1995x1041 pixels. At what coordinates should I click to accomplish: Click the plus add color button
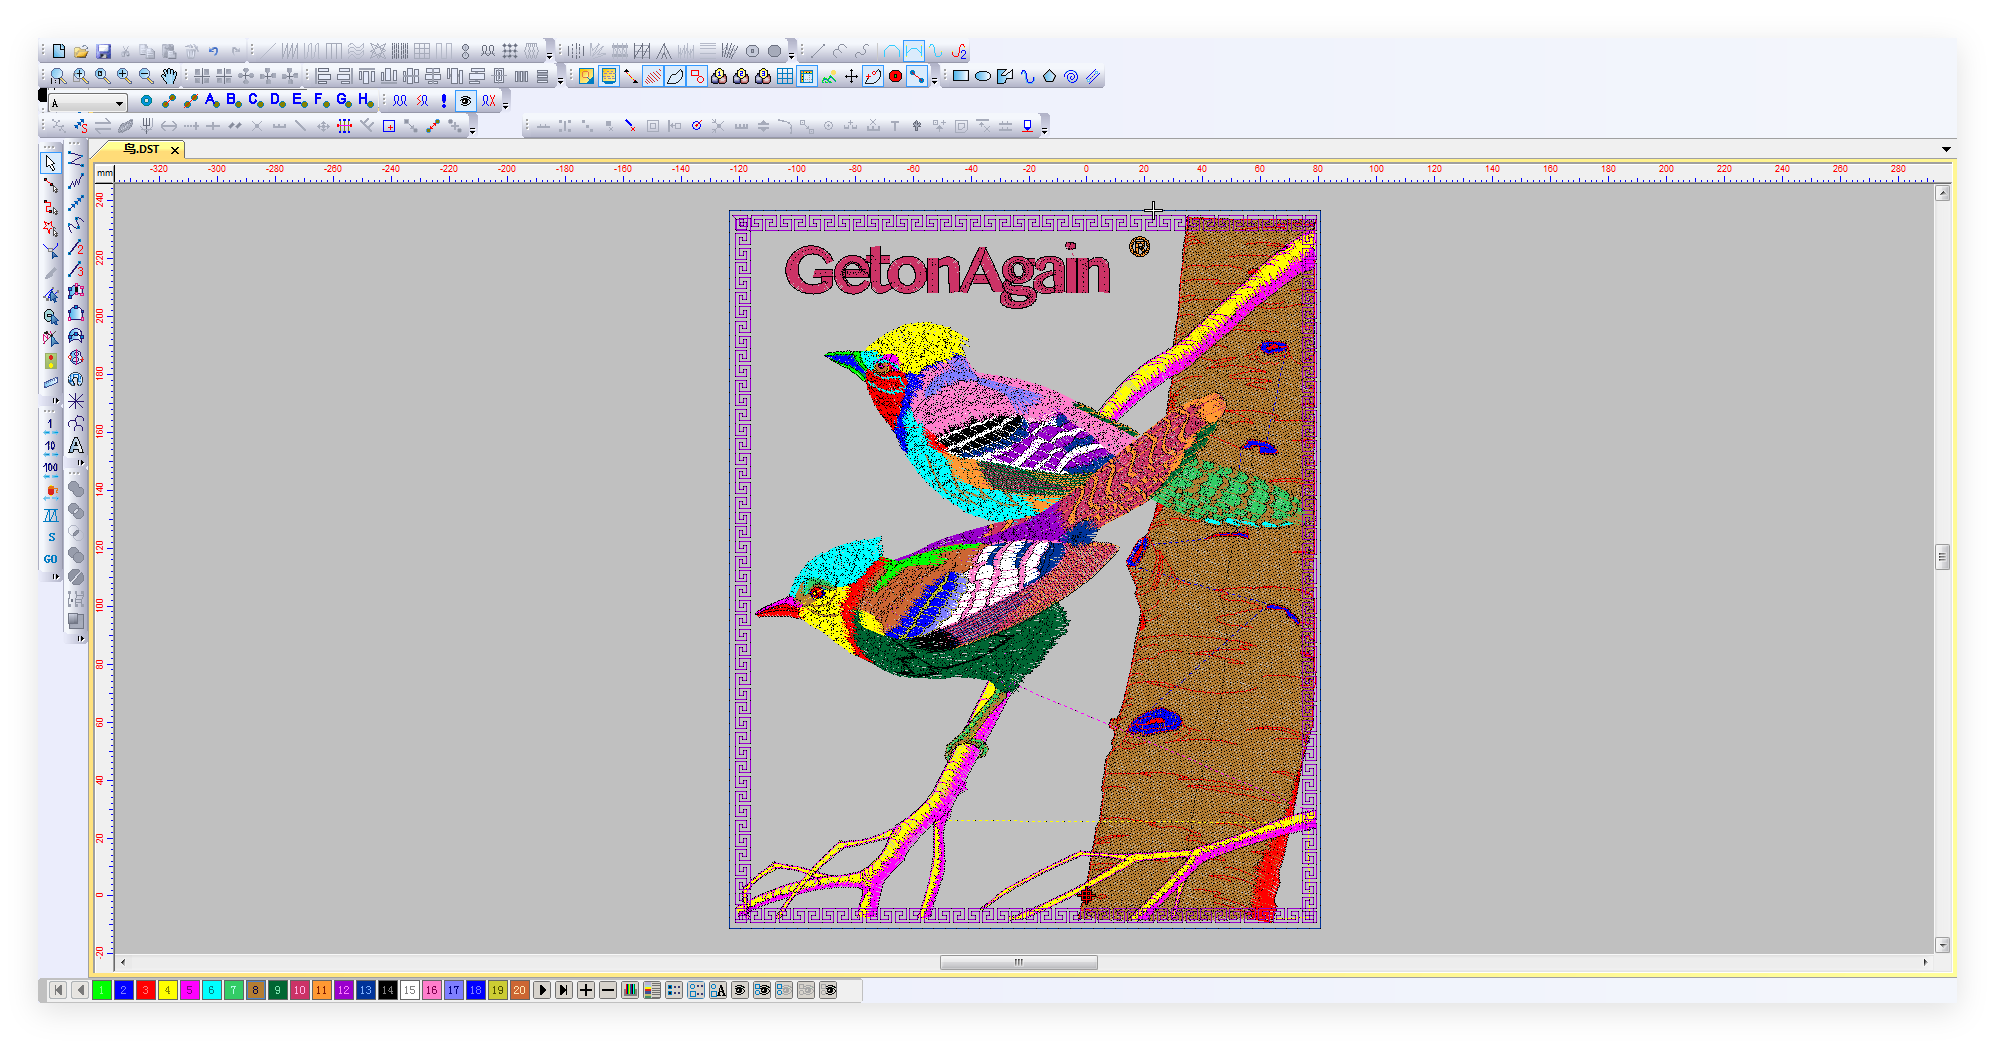[x=586, y=990]
